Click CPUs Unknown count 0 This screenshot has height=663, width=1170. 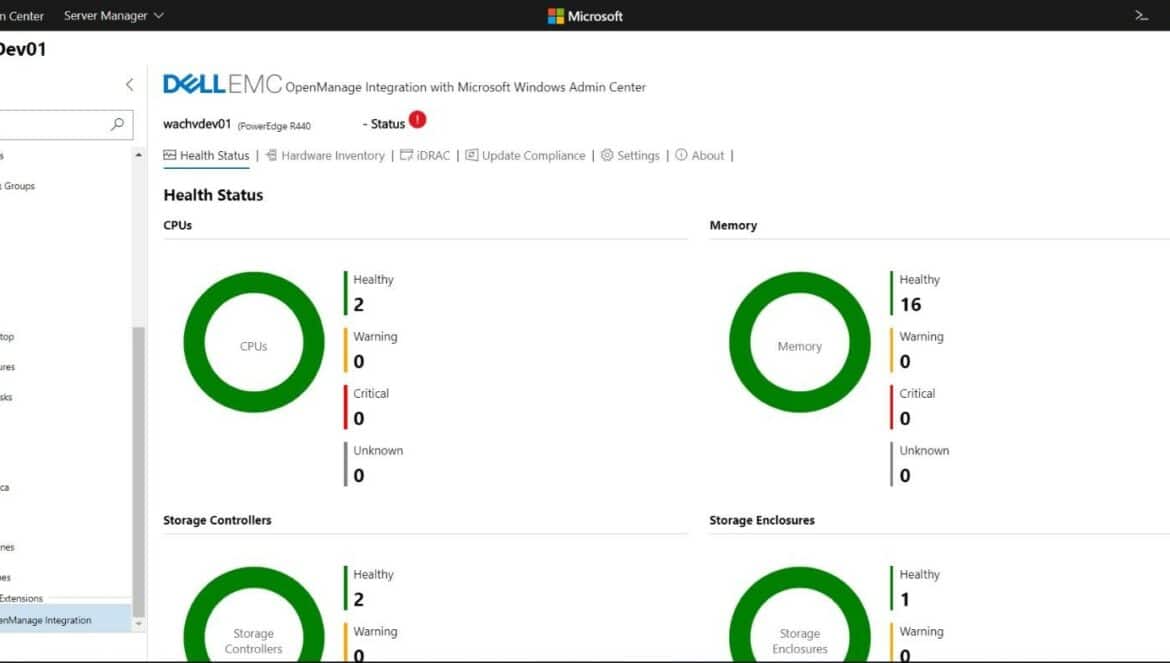tap(359, 475)
